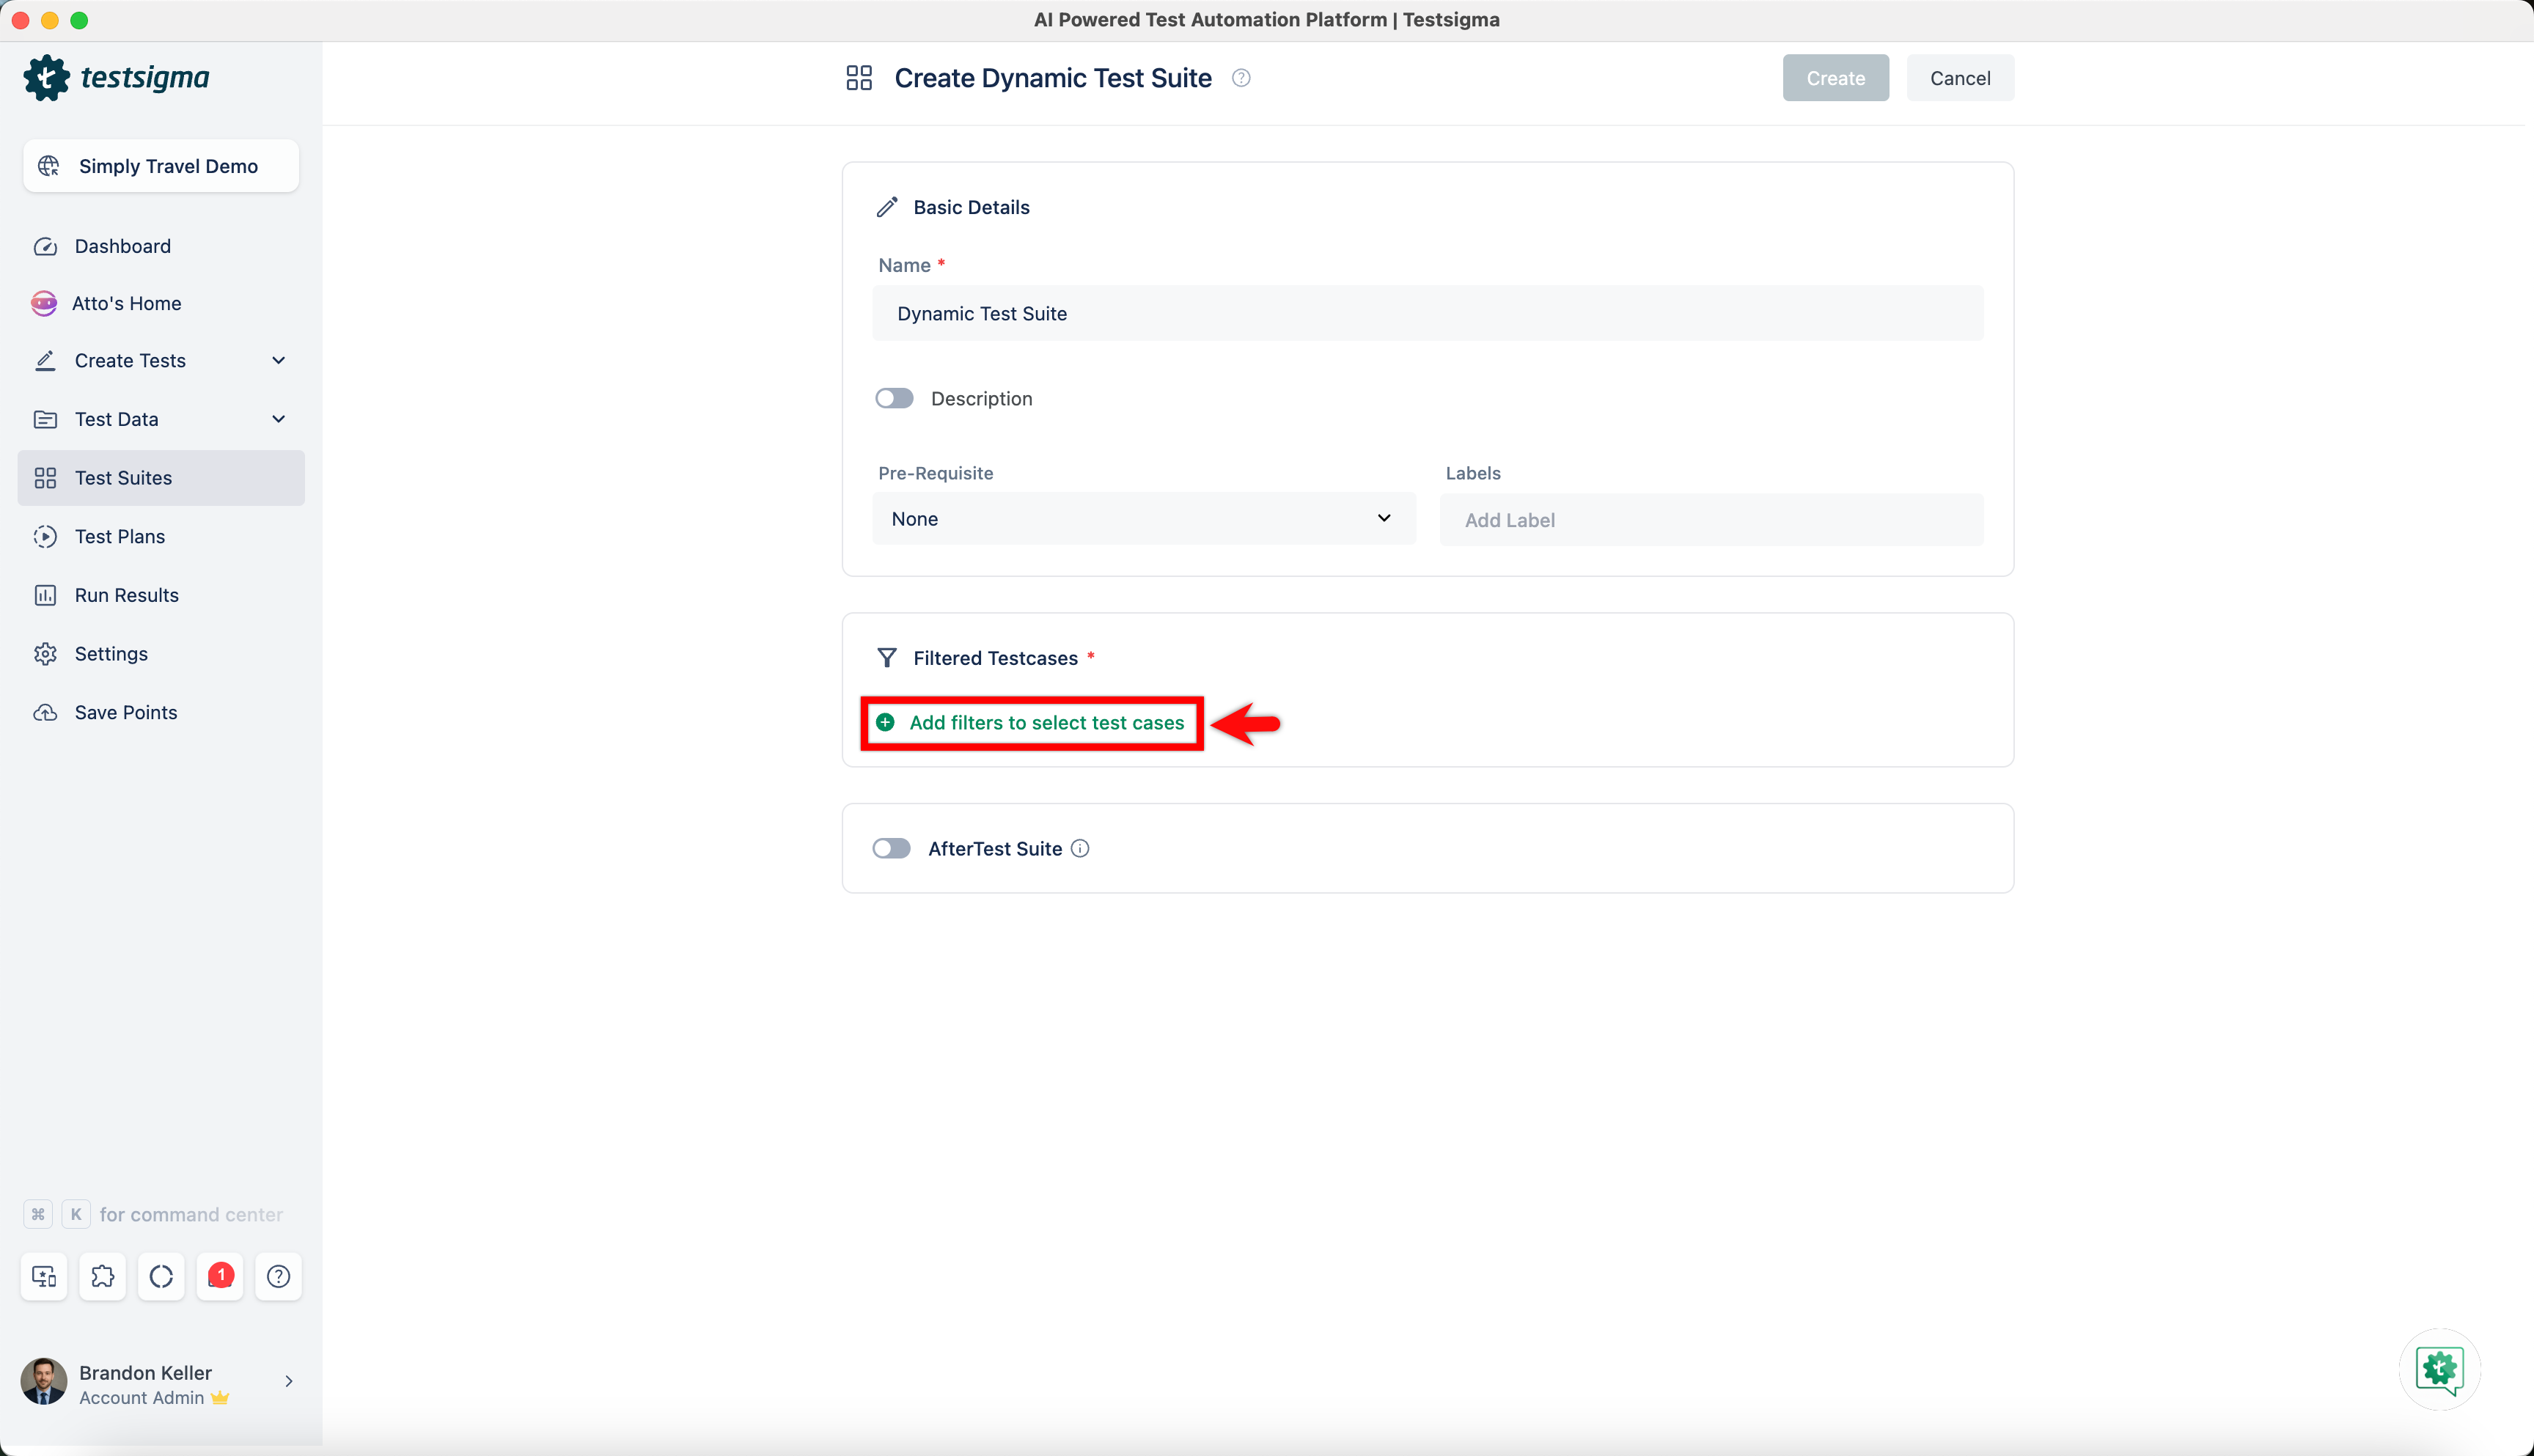The image size is (2534, 1456).
Task: Open the Simply Travel Demo project switcher
Action: pos(160,166)
